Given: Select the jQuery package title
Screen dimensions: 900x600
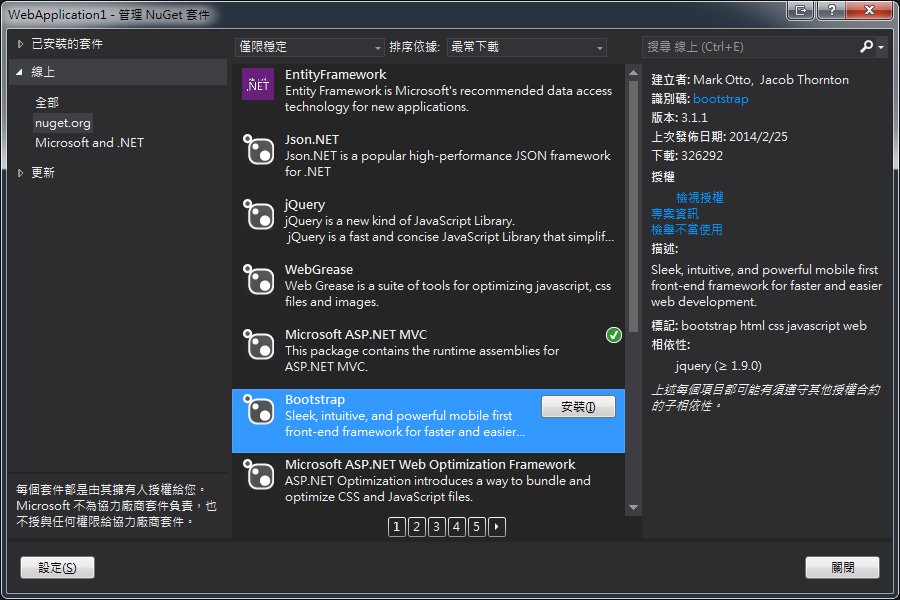Looking at the screenshot, I should pyautogui.click(x=305, y=204).
